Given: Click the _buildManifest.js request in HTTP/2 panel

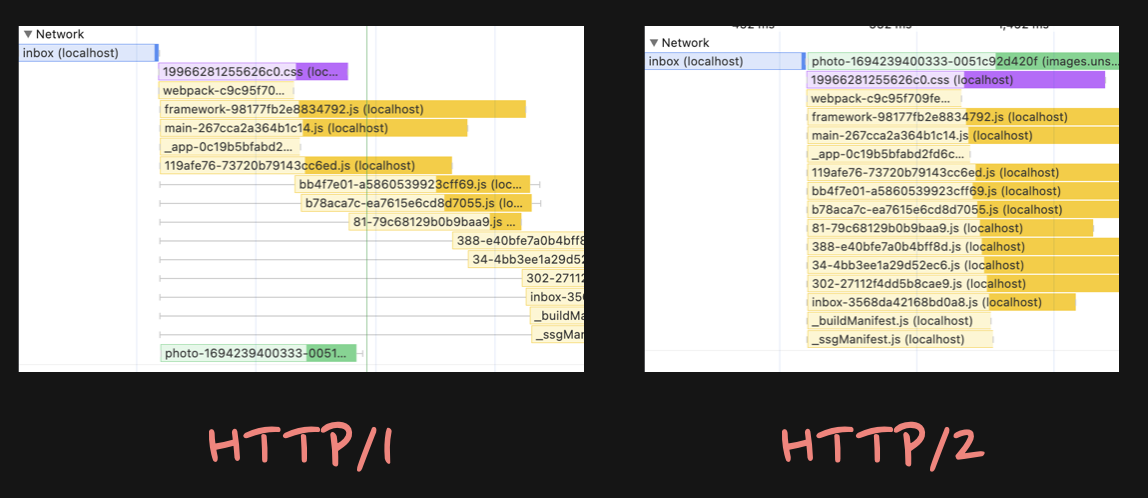Looking at the screenshot, I should (899, 321).
